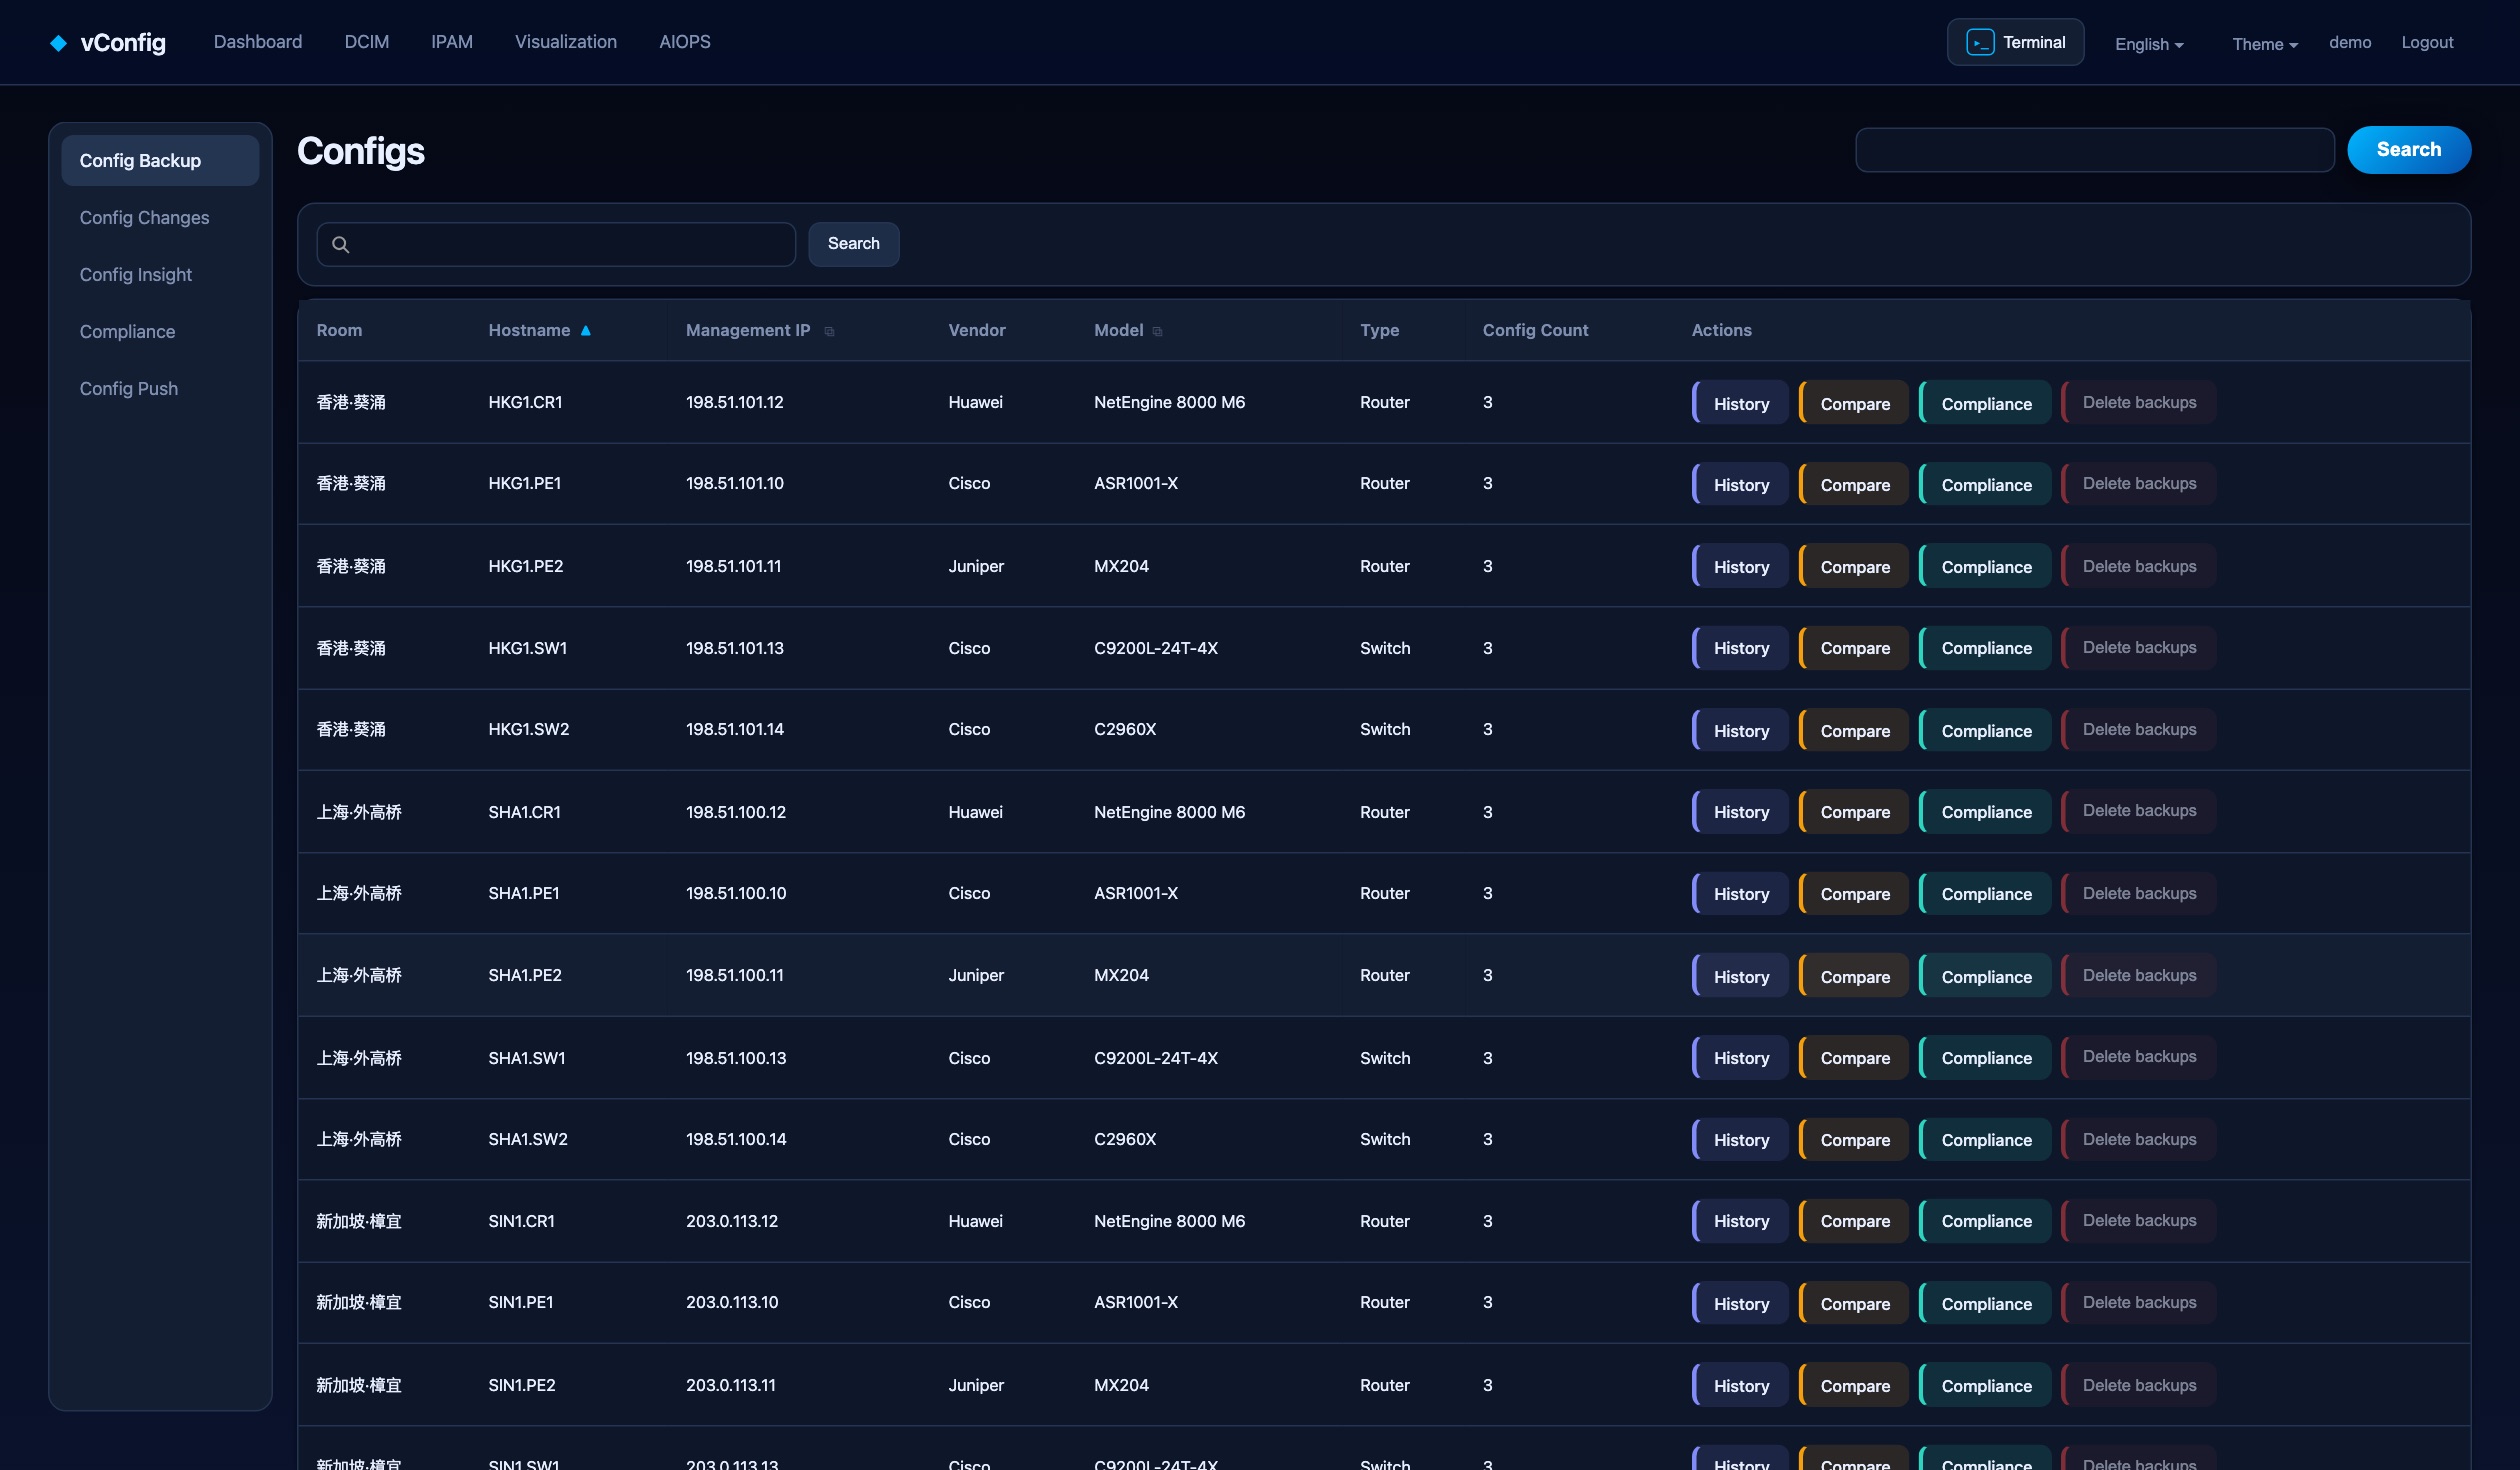The height and width of the screenshot is (1470, 2520).
Task: Open the Terminal button
Action: click(2015, 42)
